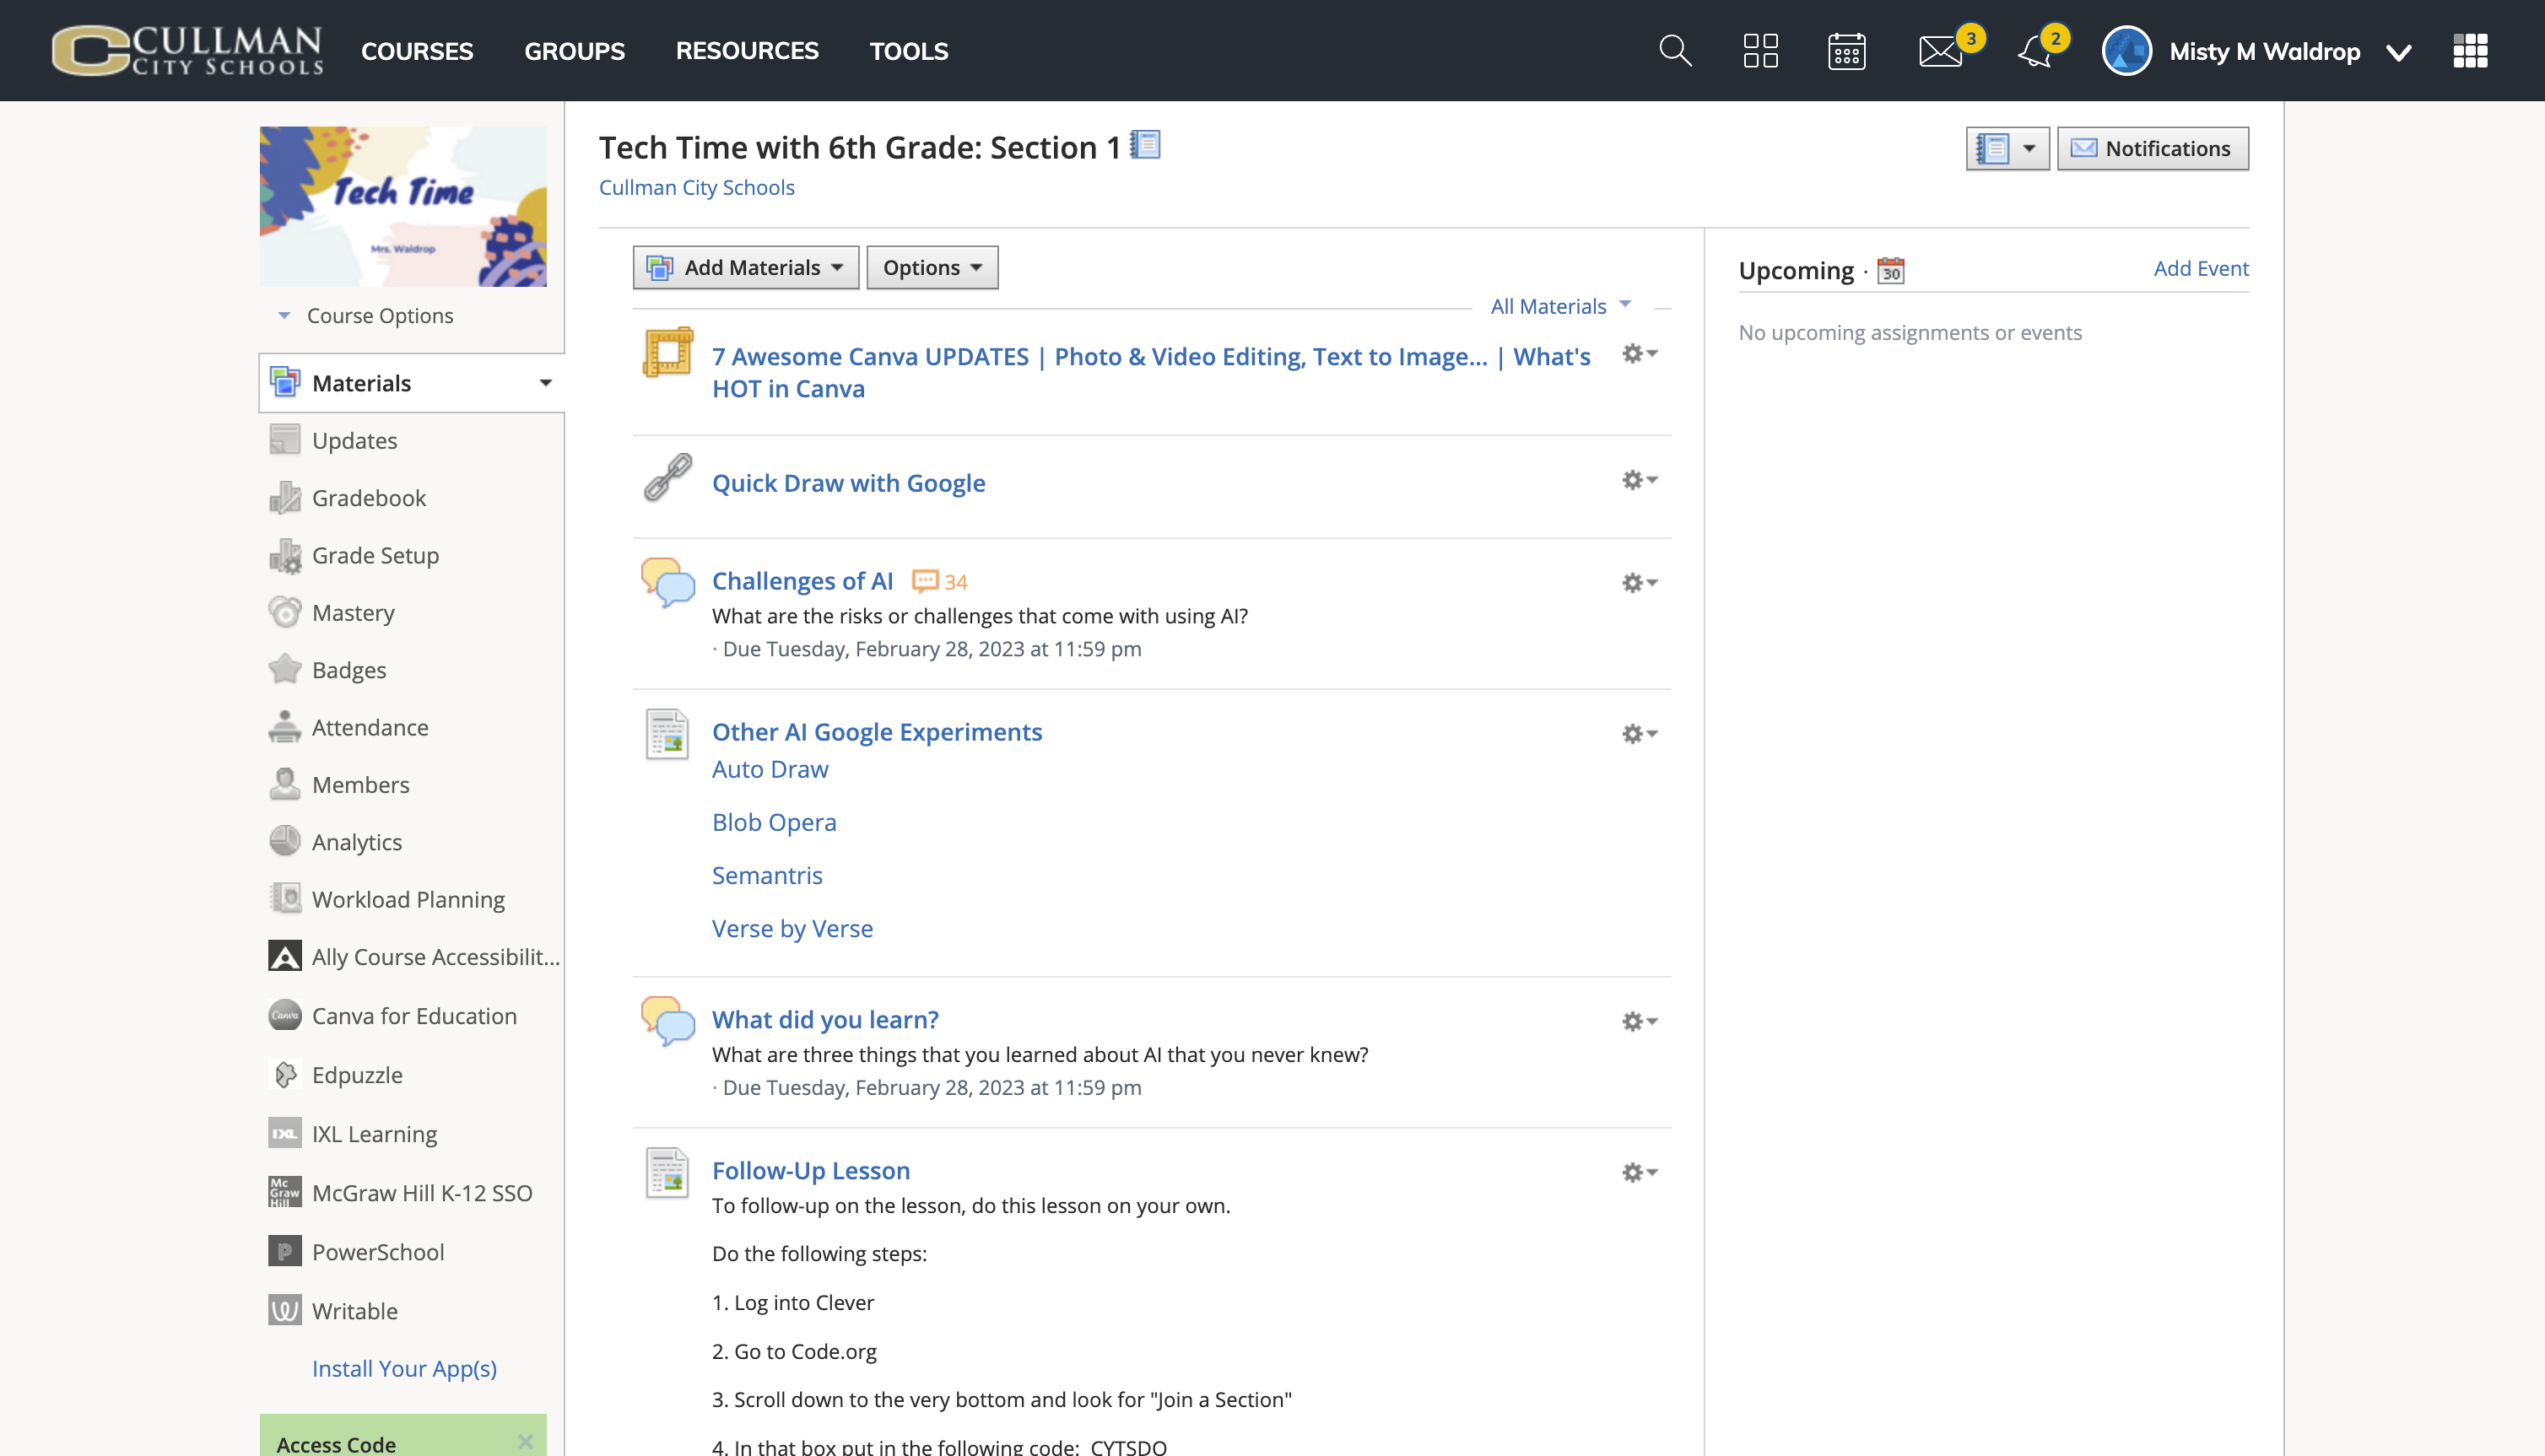This screenshot has width=2545, height=1456.
Task: Click the Canva UPDATES video filmstrip icon
Action: coord(667,351)
